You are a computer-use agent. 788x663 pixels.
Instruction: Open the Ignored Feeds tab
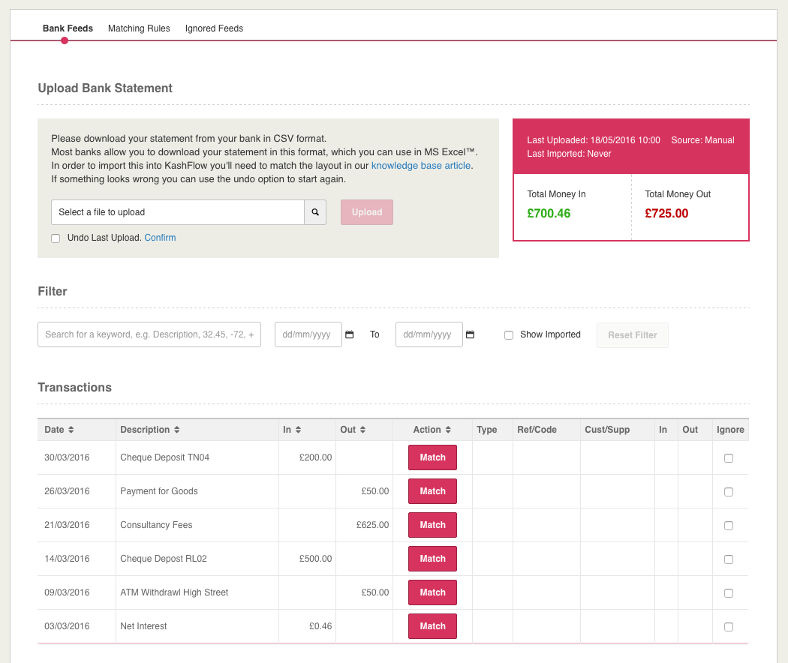pyautogui.click(x=214, y=28)
